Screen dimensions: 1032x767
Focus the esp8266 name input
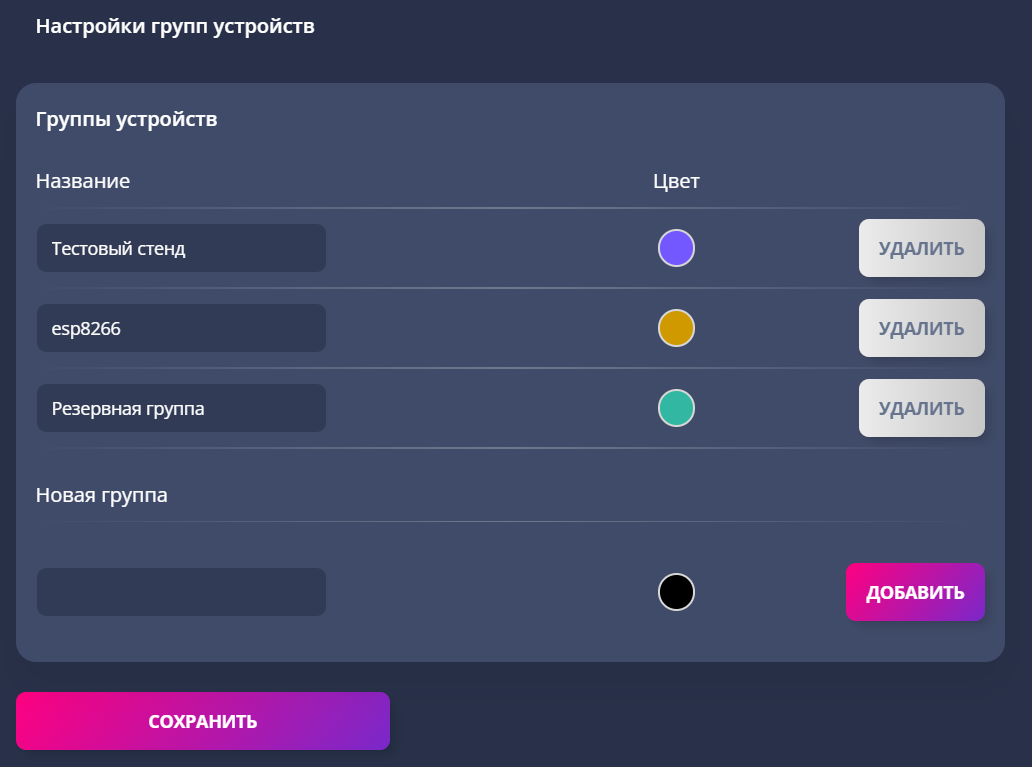(x=181, y=328)
